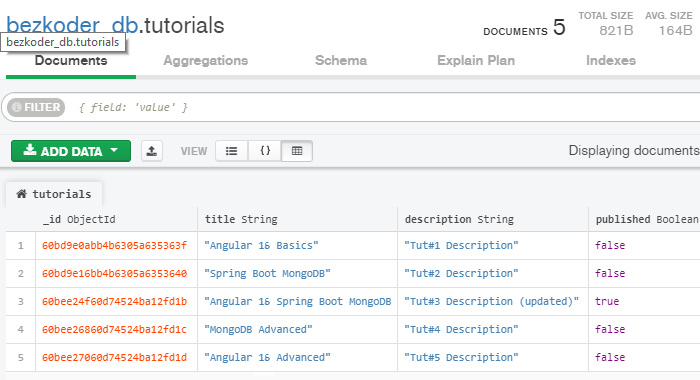Select the "MongoDB Advanced" title cell
700x380 pixels.
click(297, 330)
